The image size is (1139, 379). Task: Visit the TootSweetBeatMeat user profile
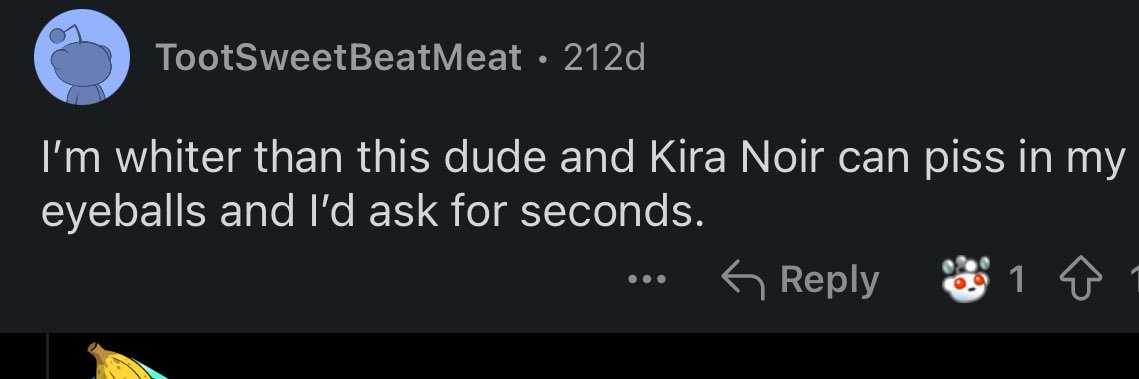(339, 57)
